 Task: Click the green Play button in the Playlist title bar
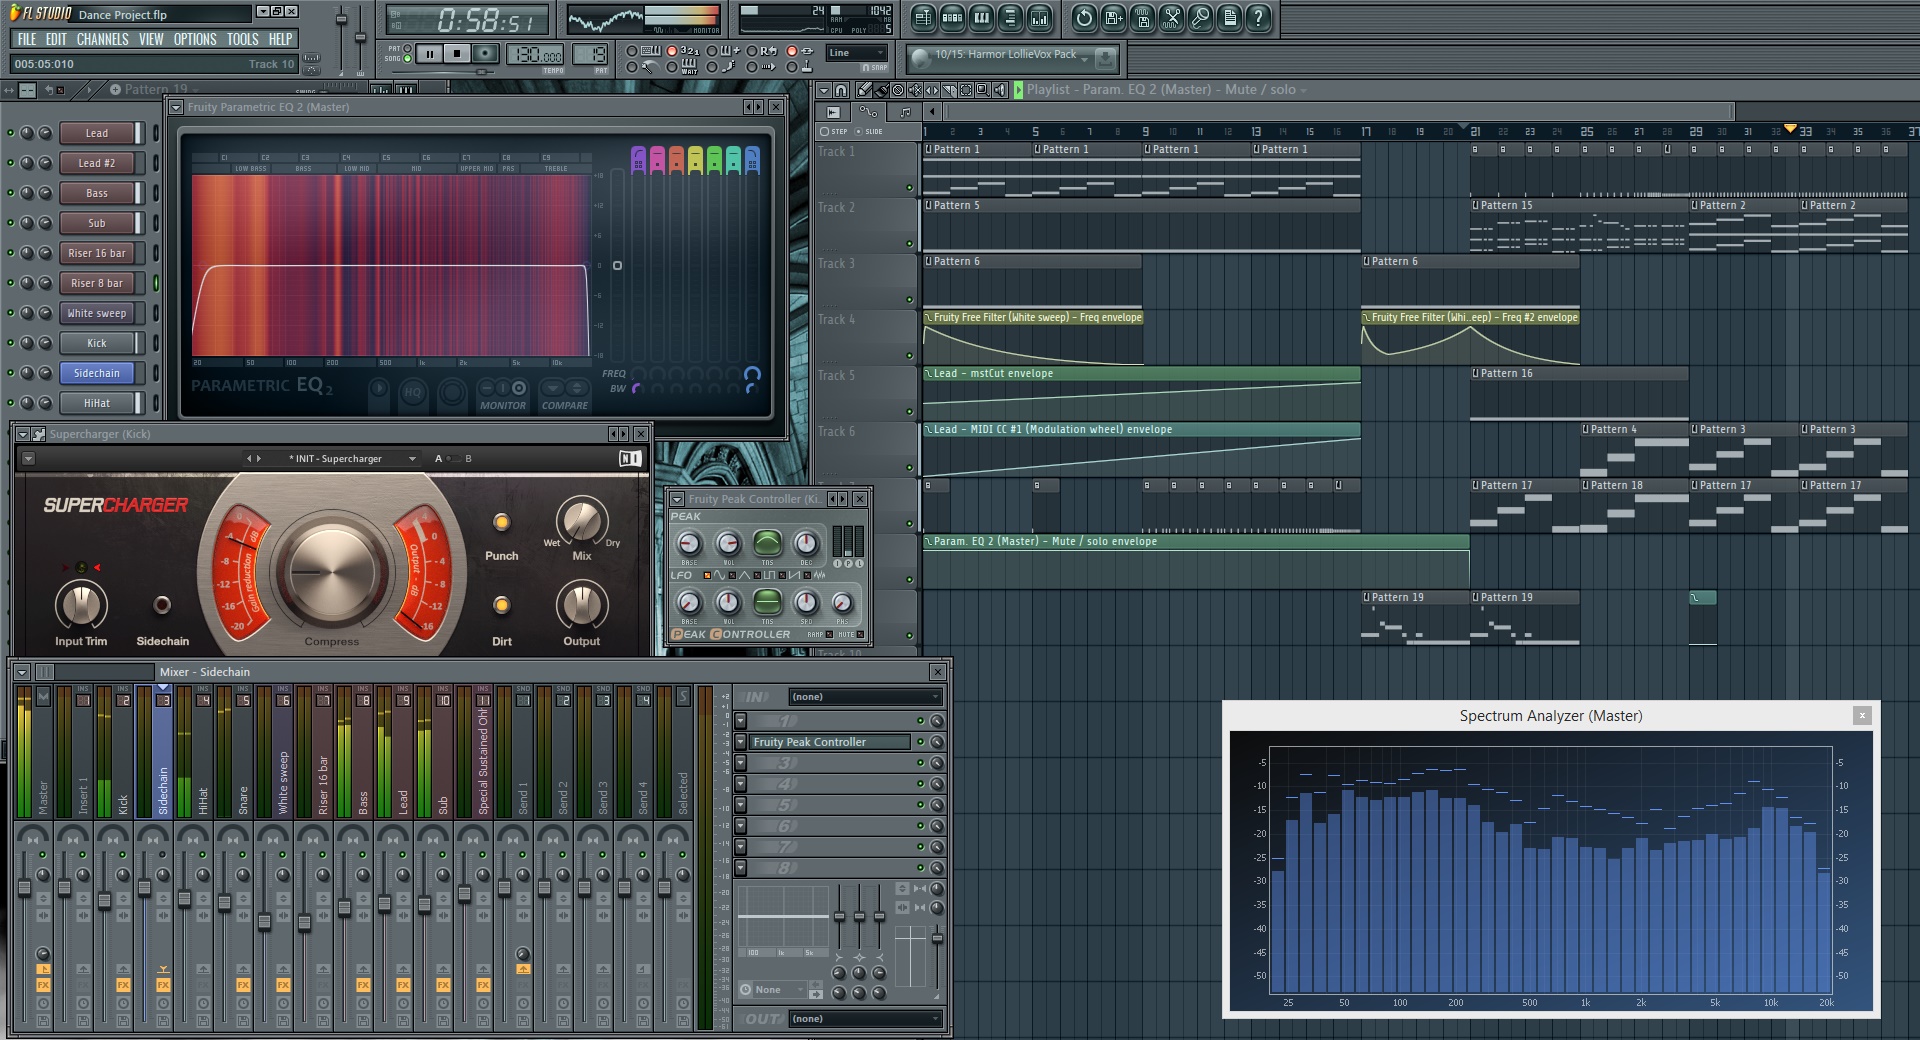point(1018,90)
